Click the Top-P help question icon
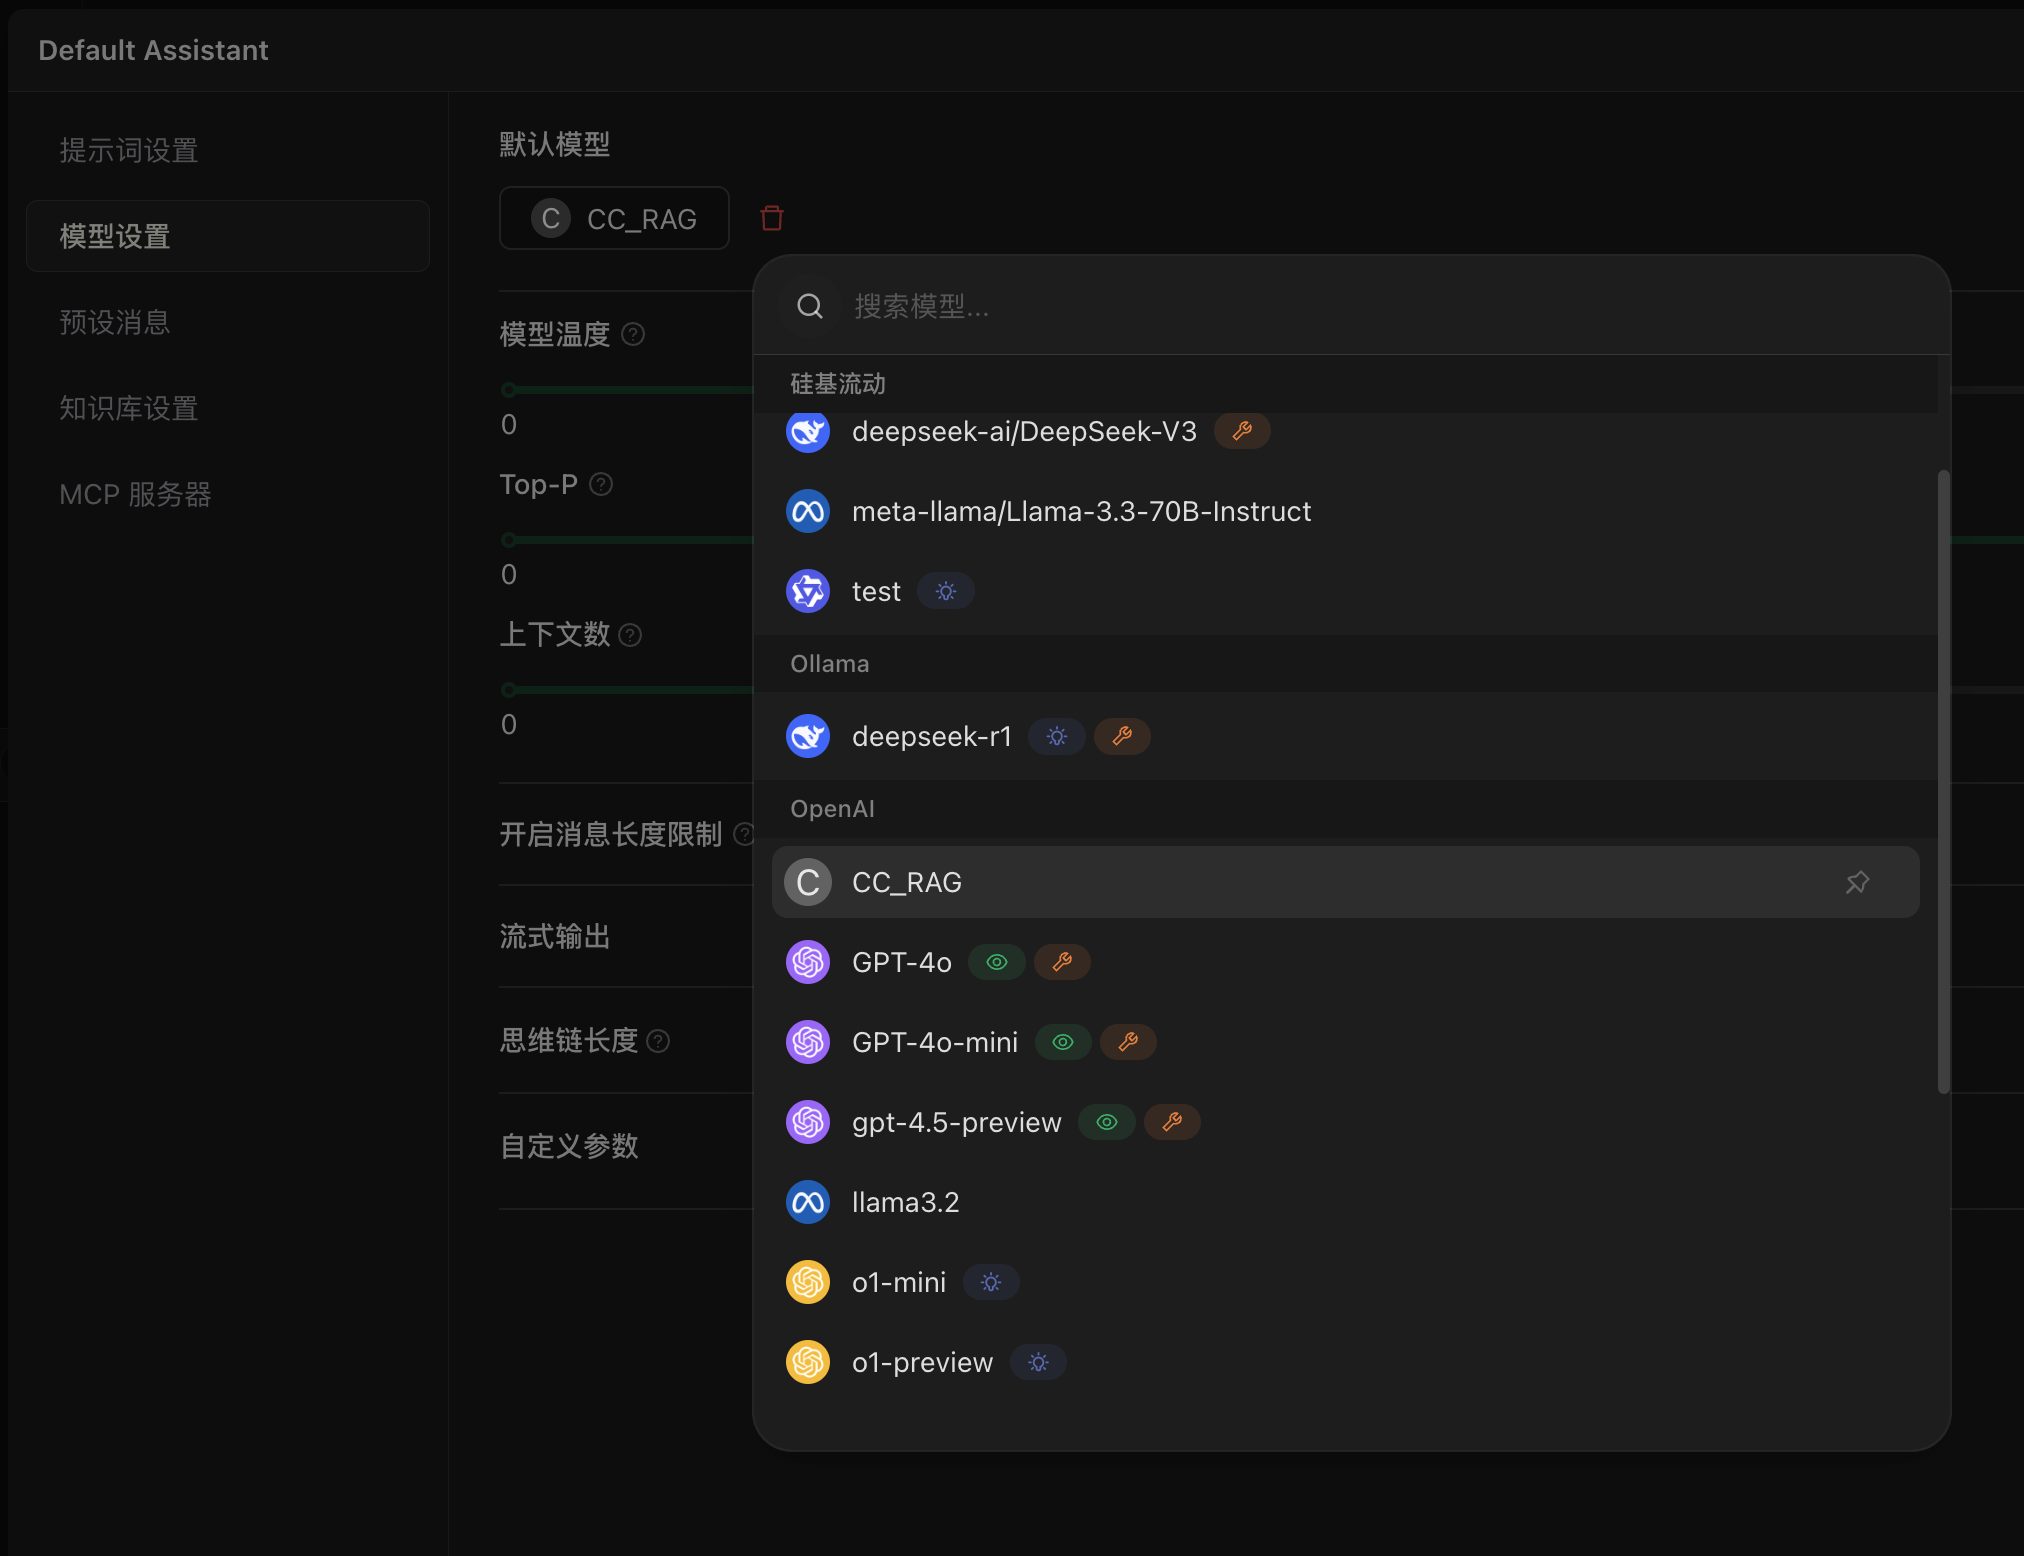 click(601, 485)
